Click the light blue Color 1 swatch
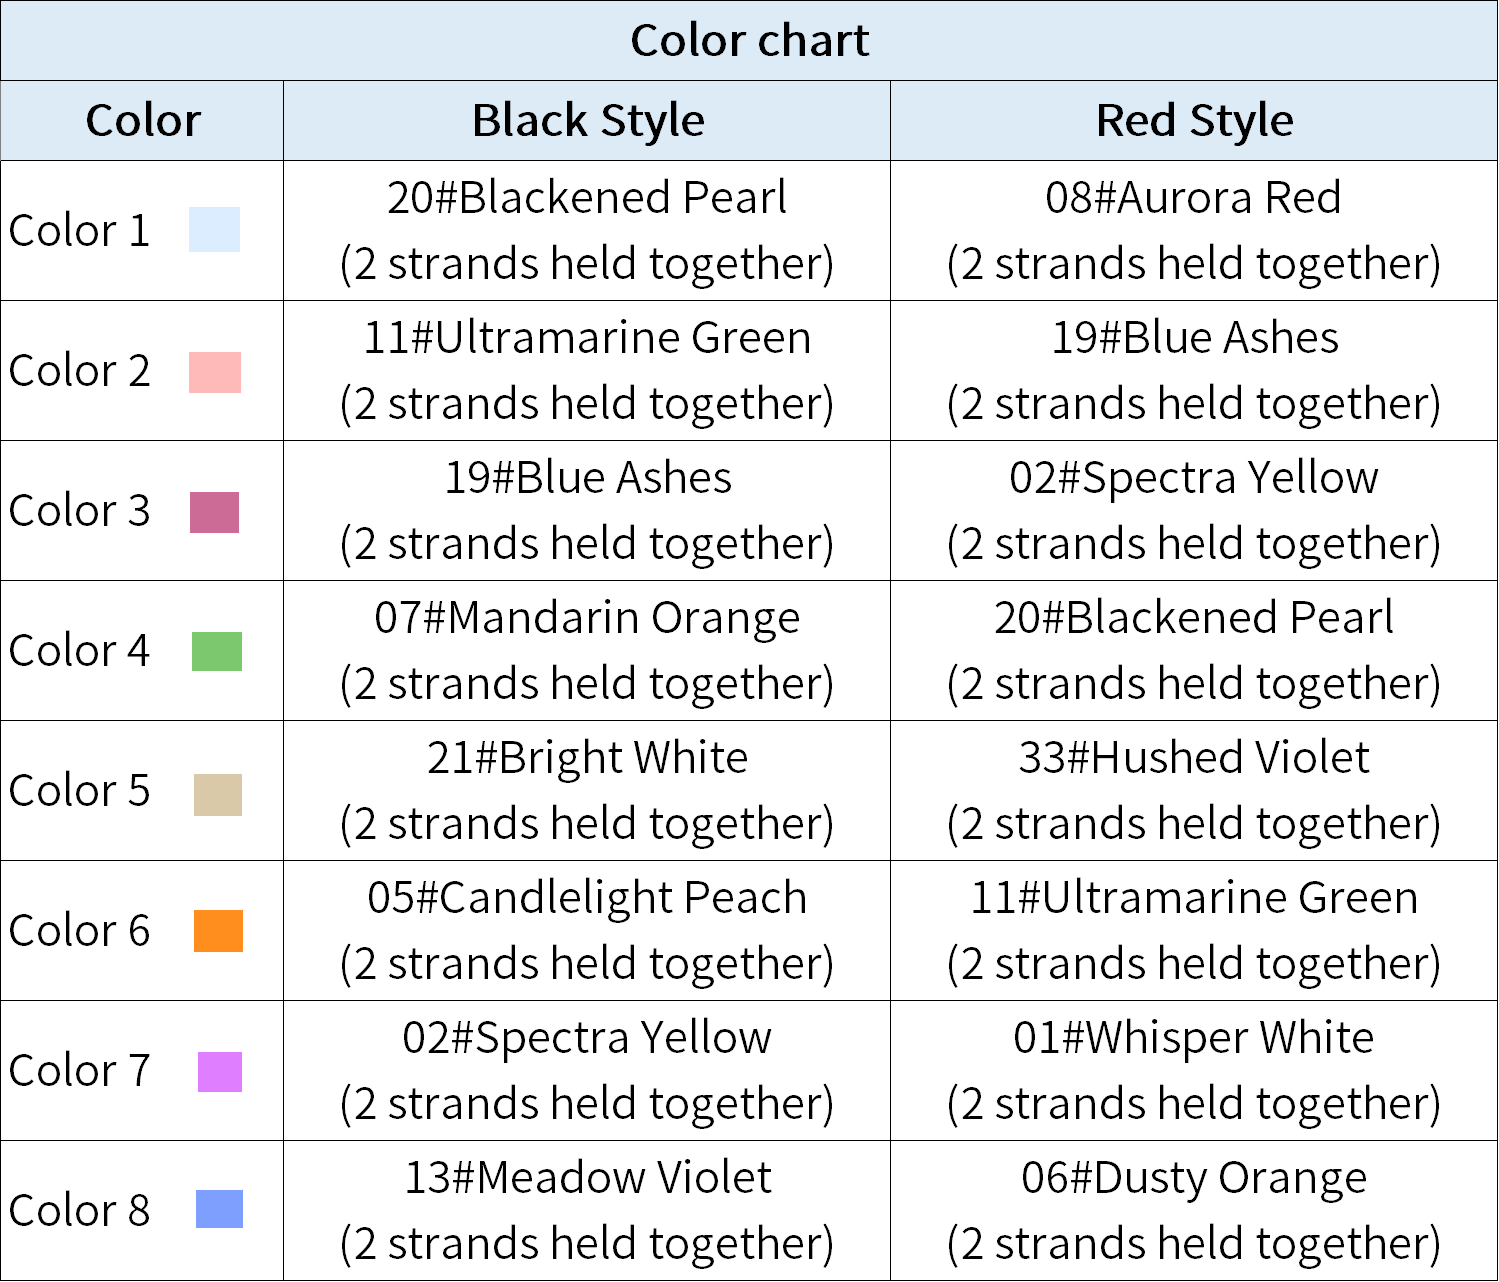The height and width of the screenshot is (1282, 1499). coord(214,229)
